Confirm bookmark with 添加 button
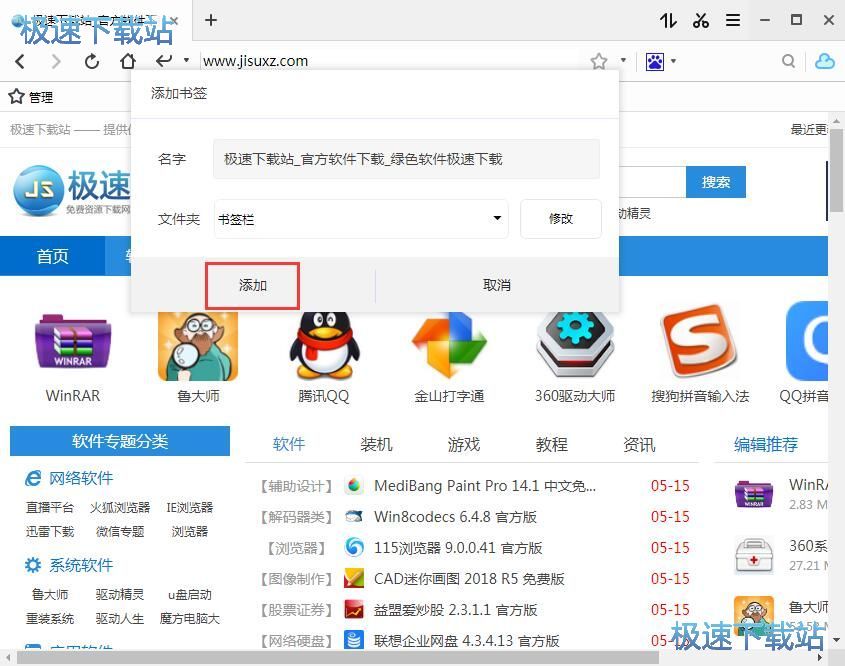845x666 pixels. point(252,285)
